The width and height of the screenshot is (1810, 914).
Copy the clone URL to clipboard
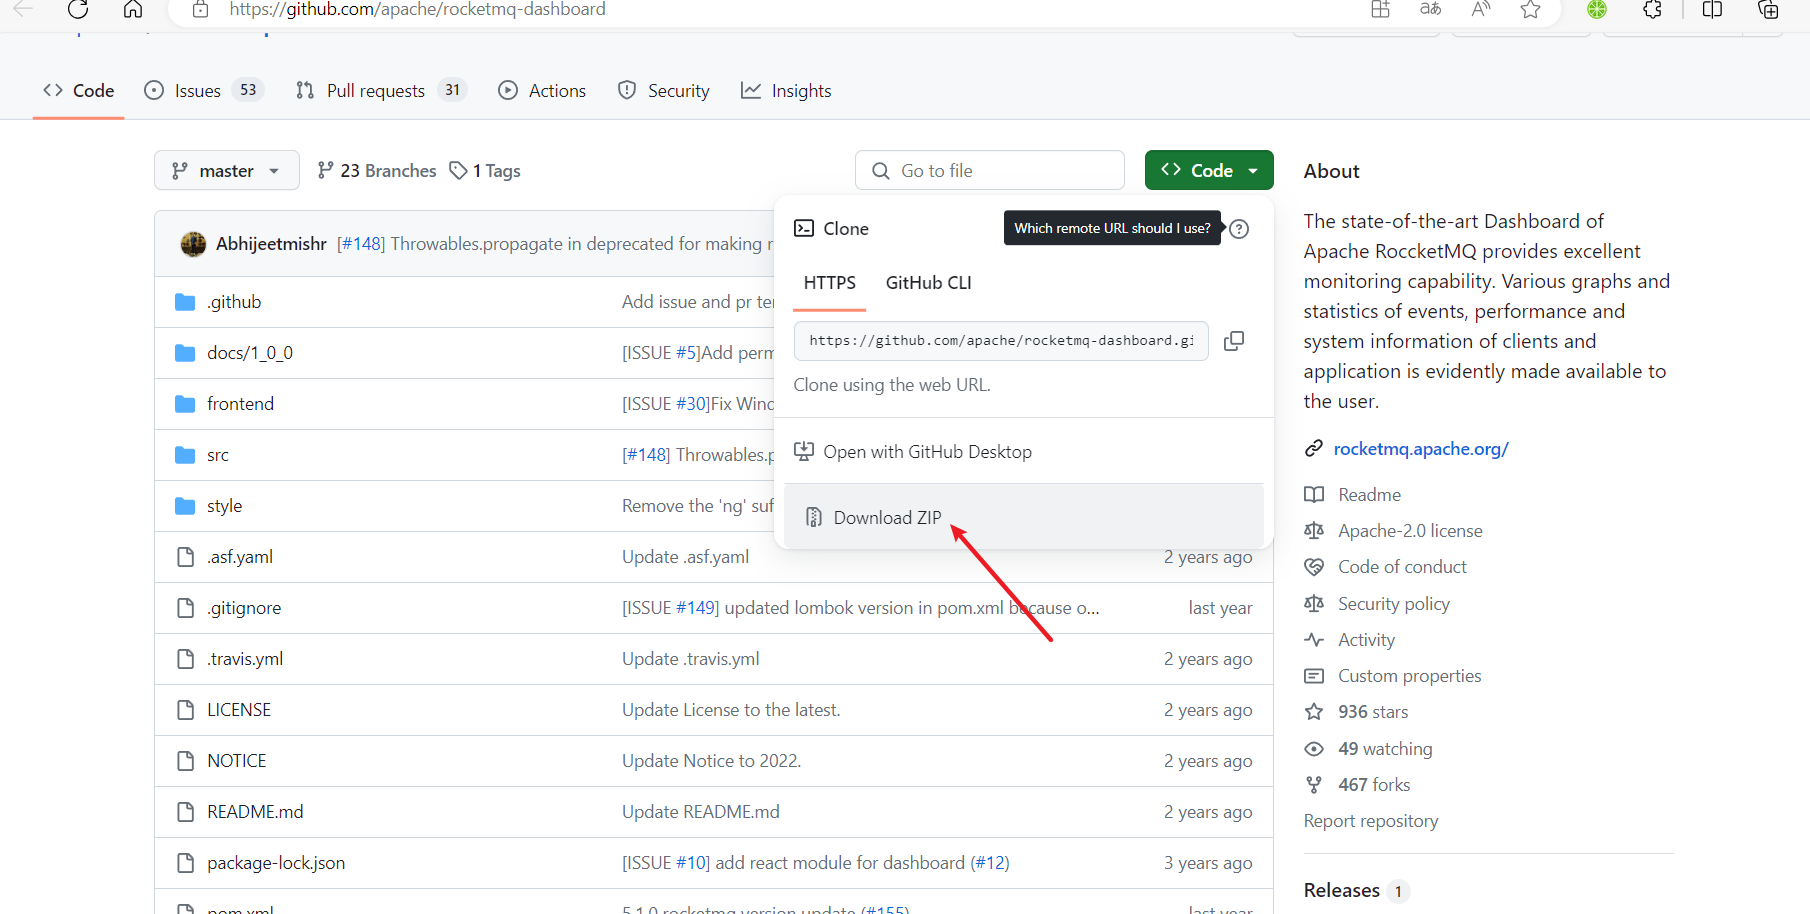pos(1234,341)
